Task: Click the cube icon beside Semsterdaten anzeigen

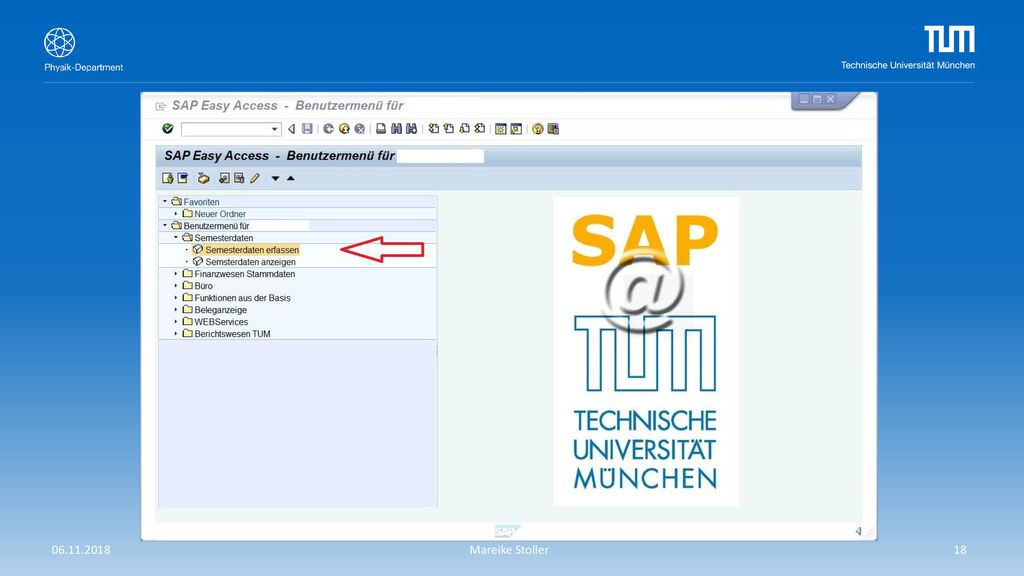Action: (x=198, y=261)
